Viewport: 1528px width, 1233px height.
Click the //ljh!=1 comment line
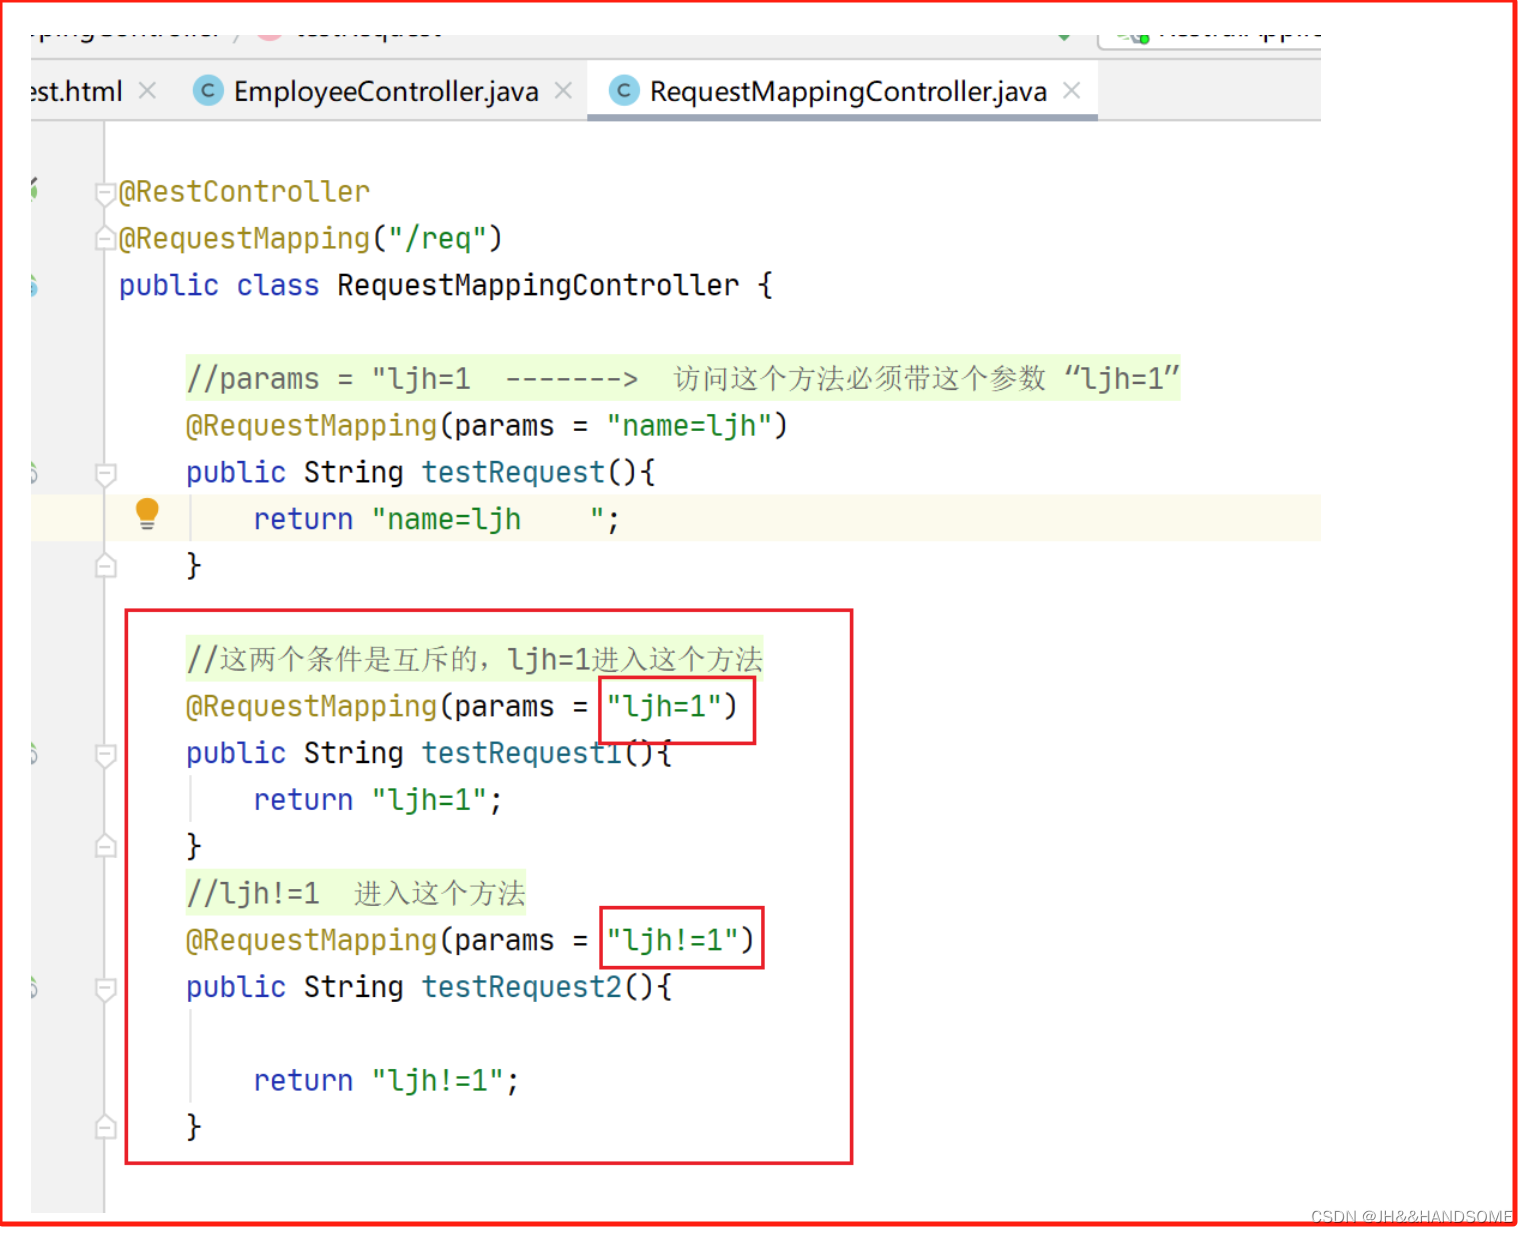[x=356, y=894]
